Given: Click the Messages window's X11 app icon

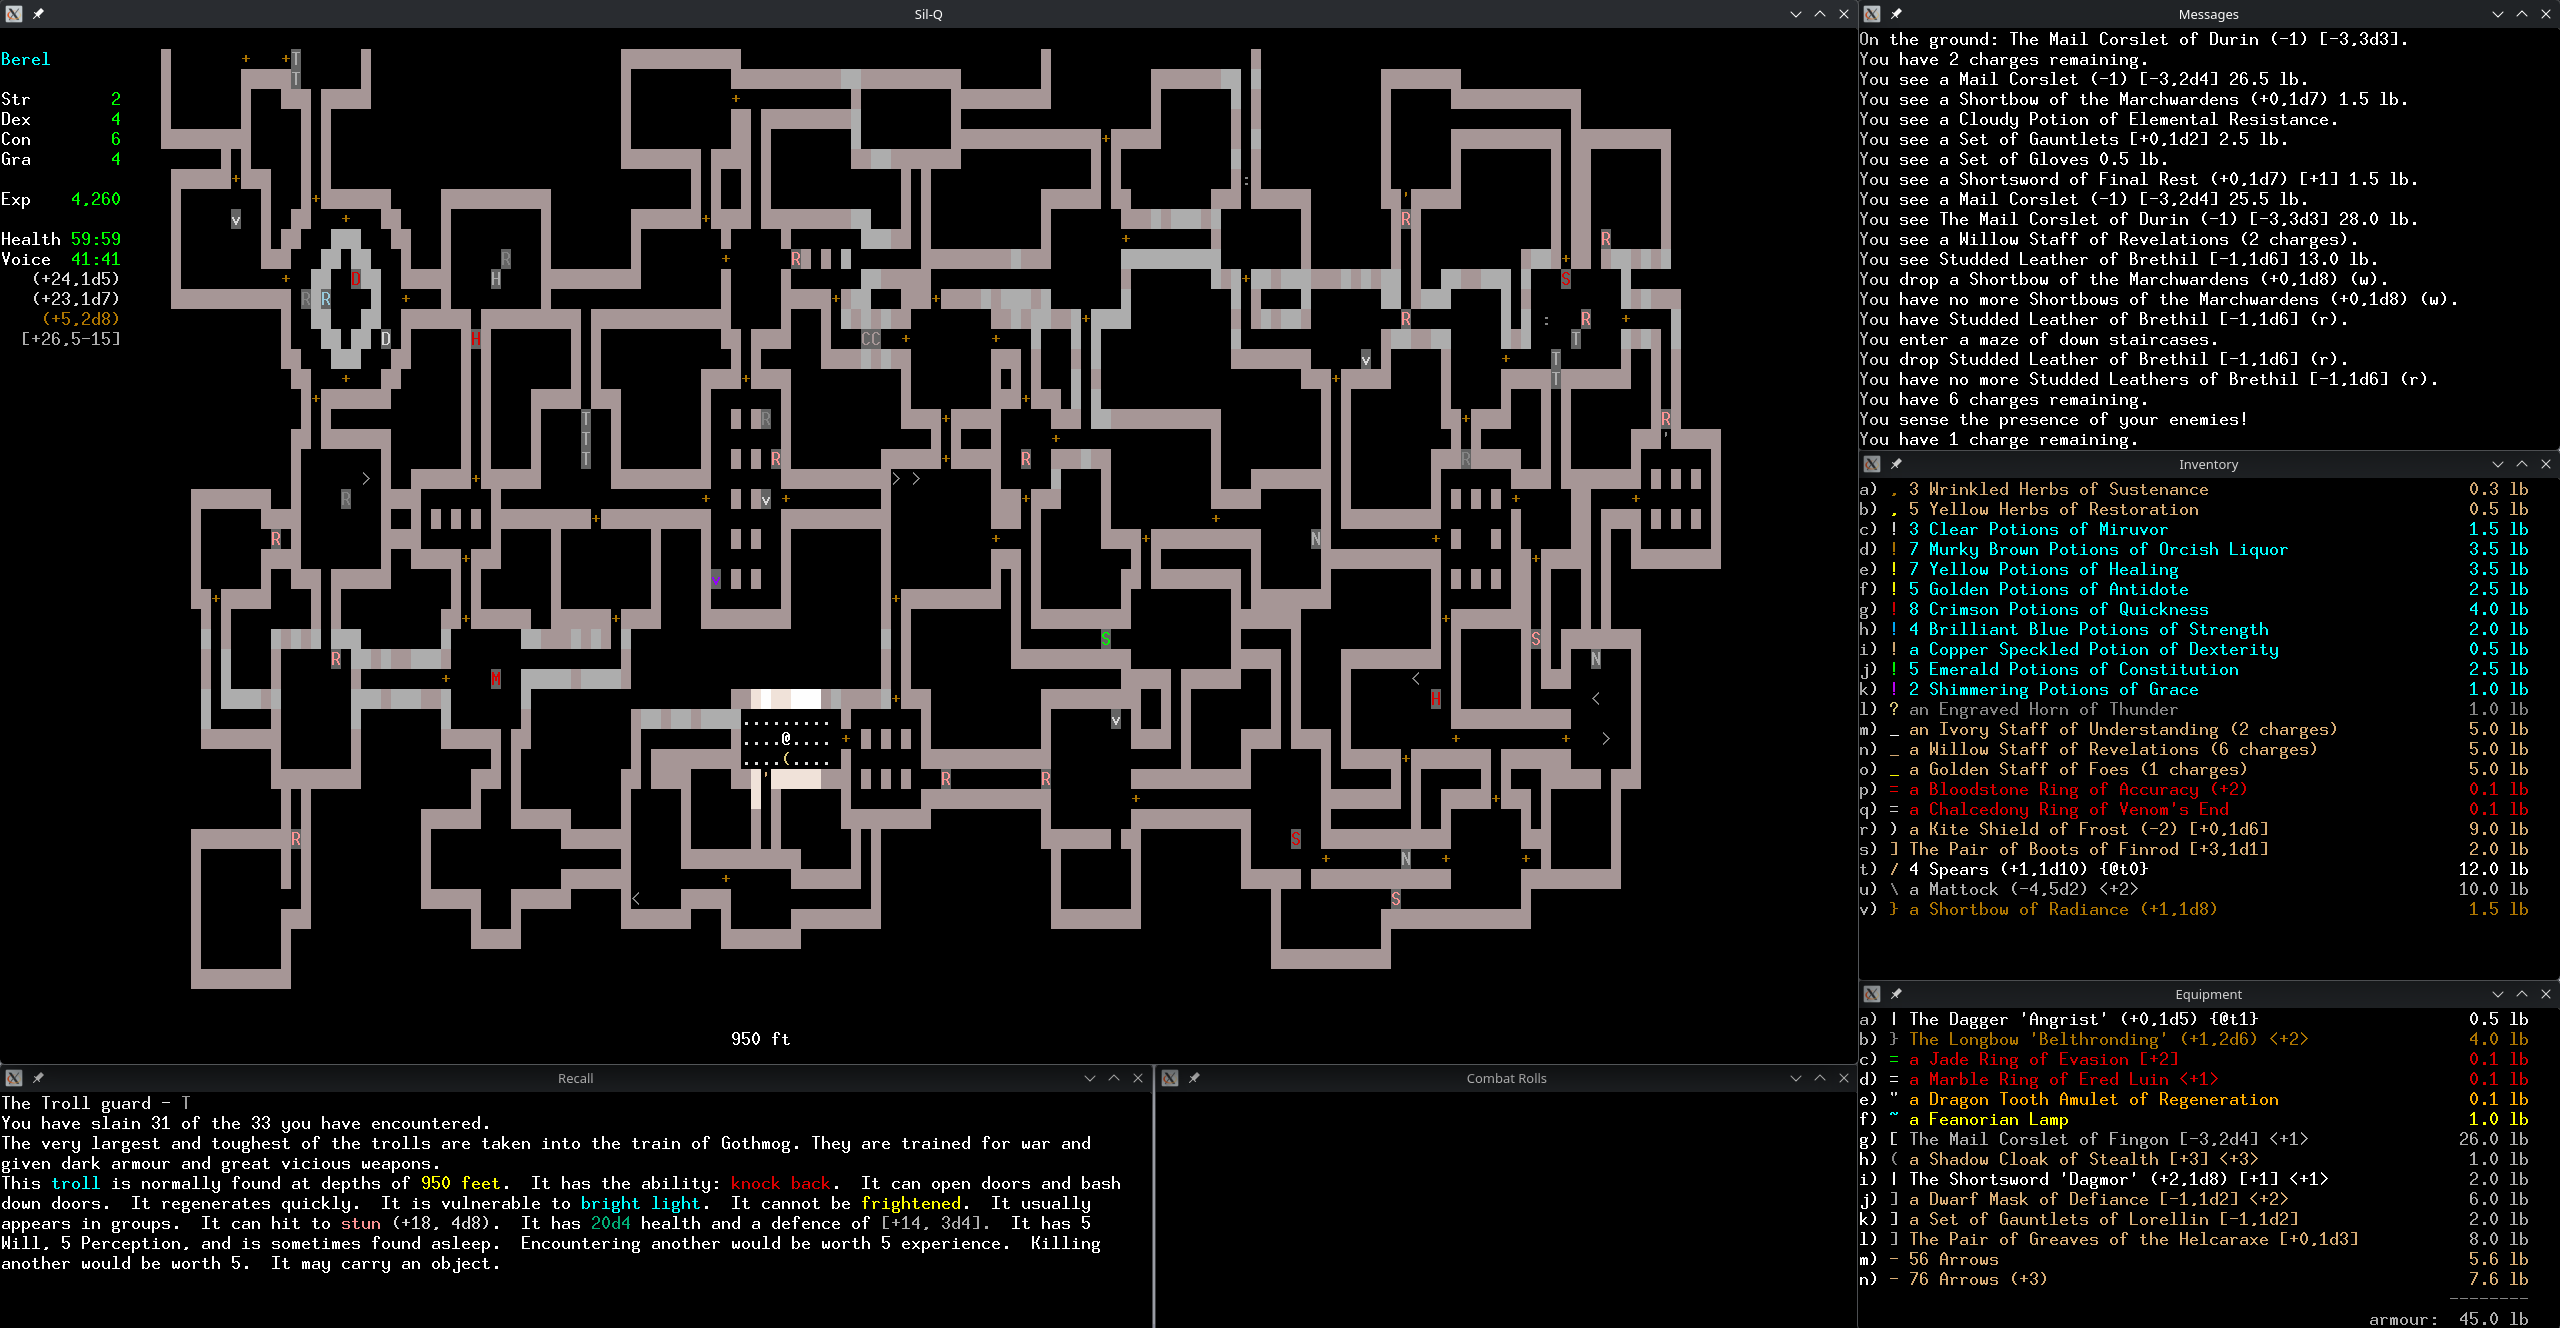Looking at the screenshot, I should point(1872,14).
